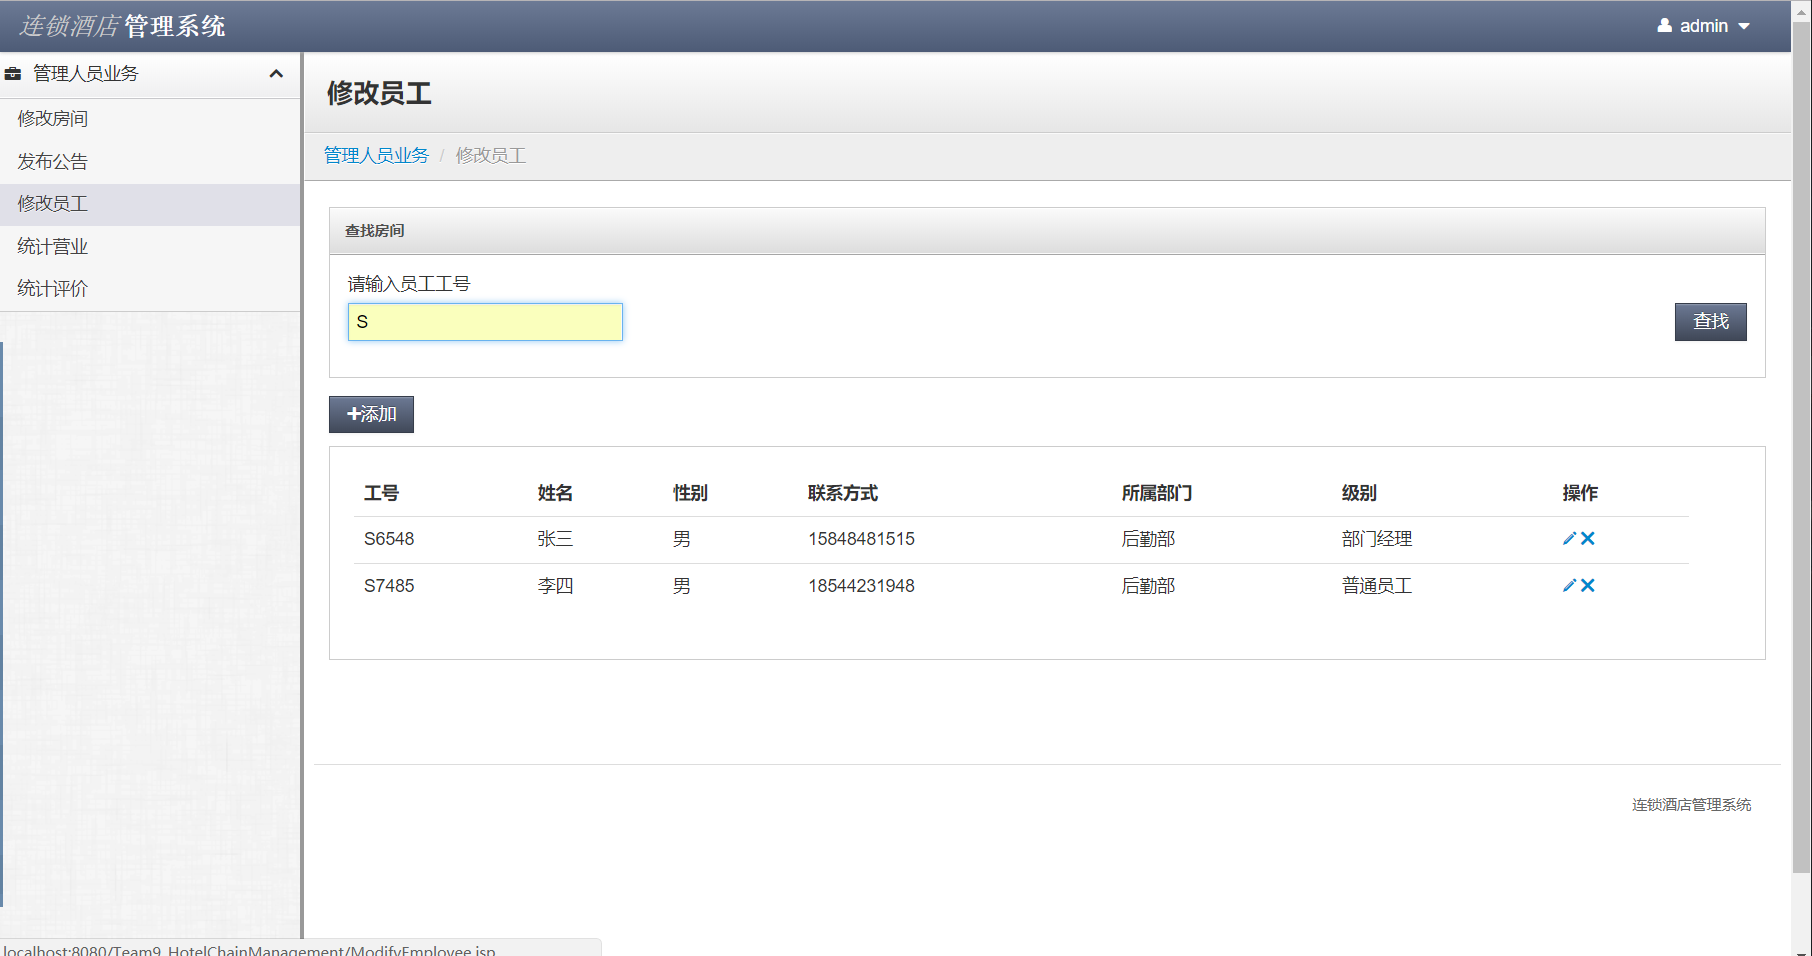Viewport: 1812px width, 956px height.
Task: Click gender 男 in 李四's row
Action: pos(682,586)
